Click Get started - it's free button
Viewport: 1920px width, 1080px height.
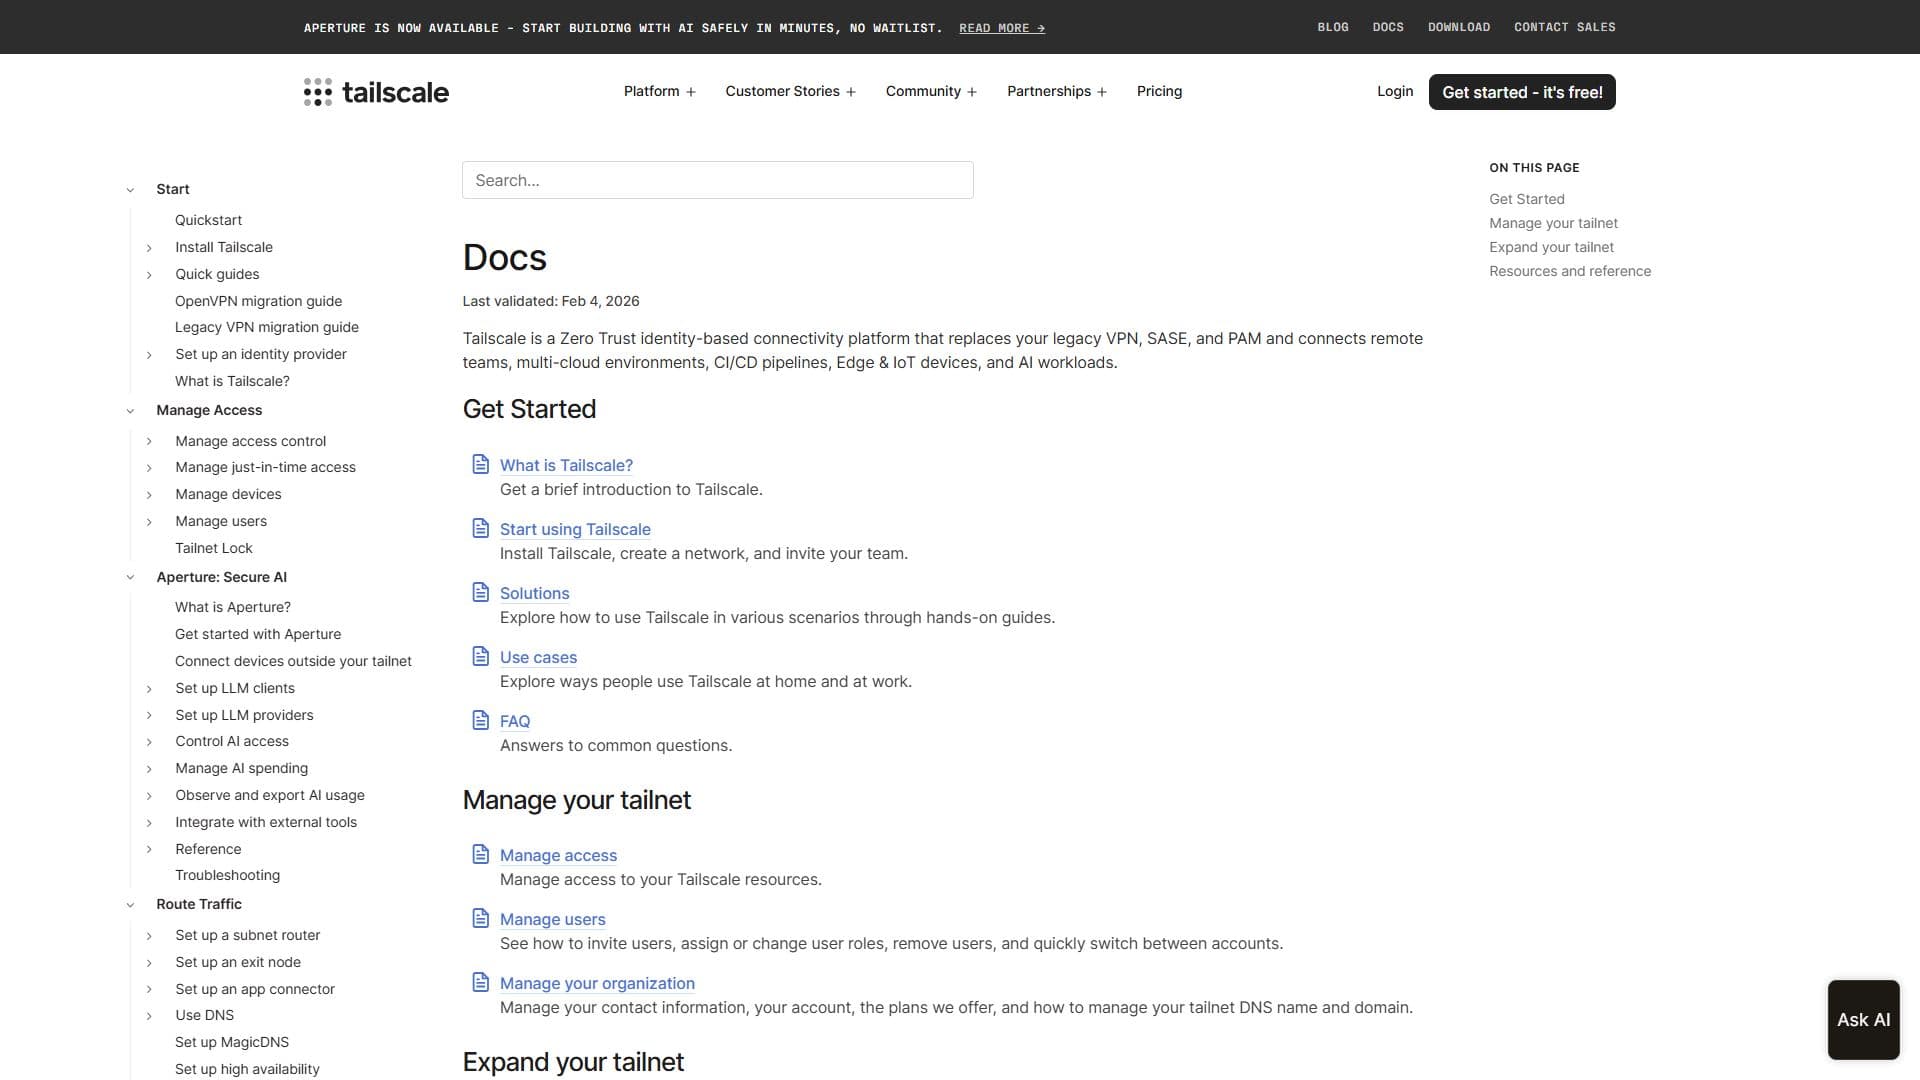(x=1522, y=92)
